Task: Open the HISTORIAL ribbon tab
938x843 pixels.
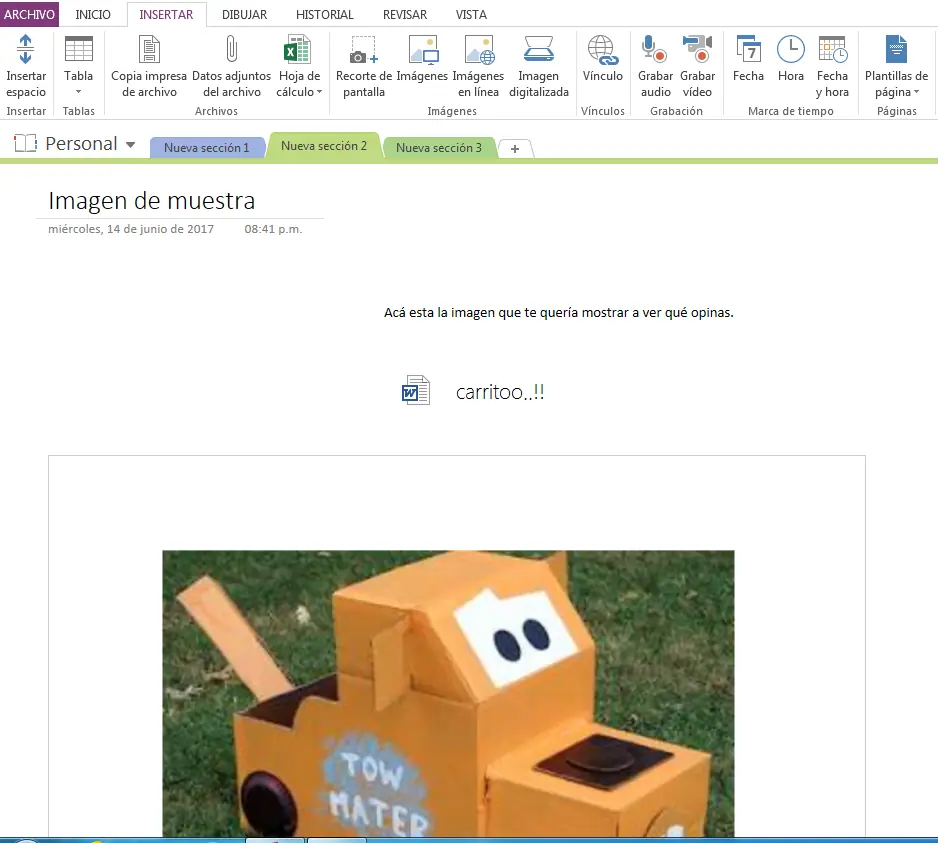Action: (325, 14)
